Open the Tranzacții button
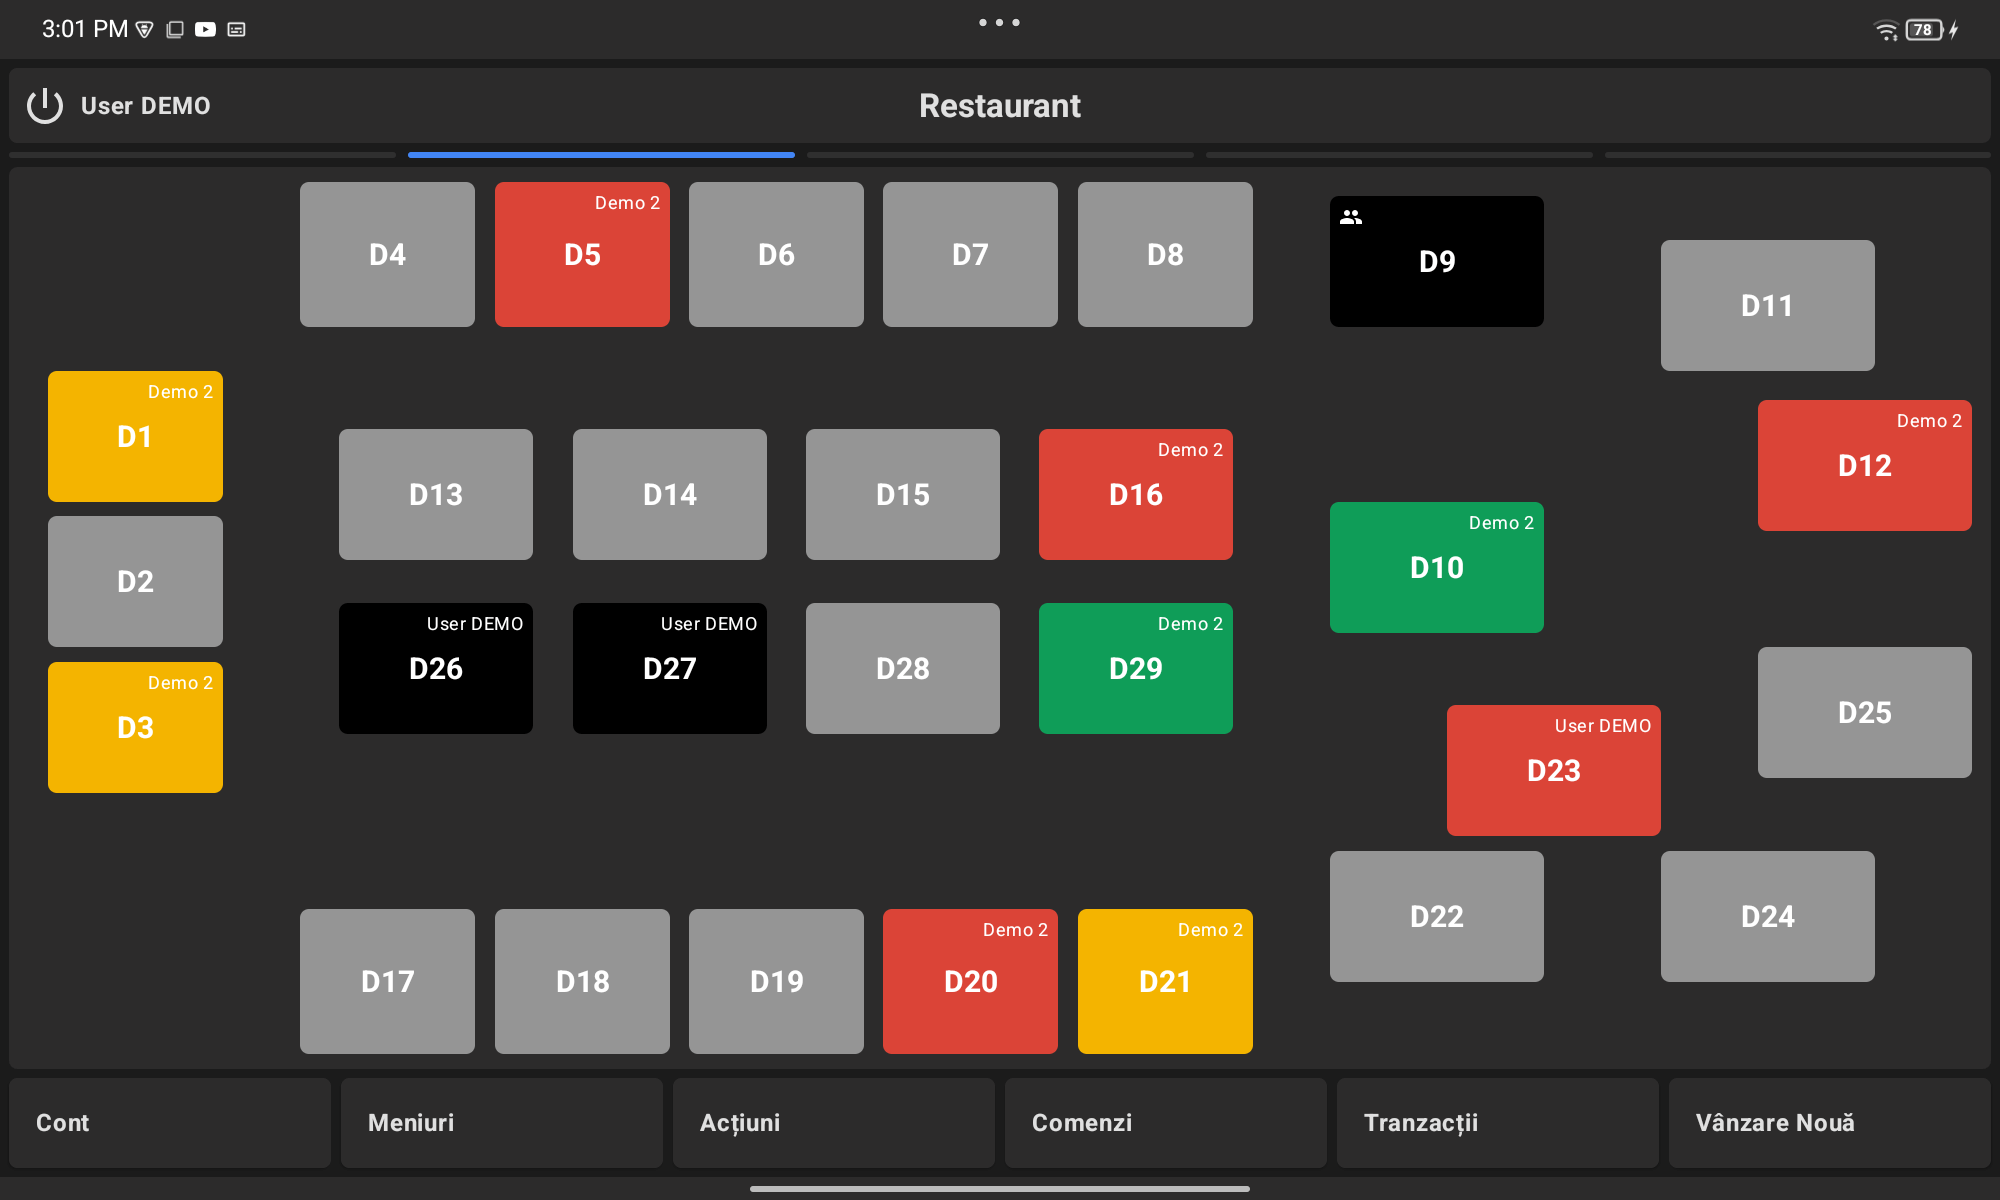 [1497, 1122]
